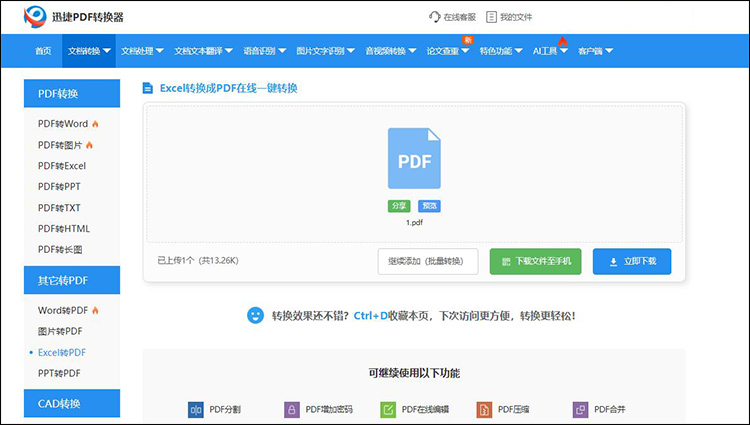Viewport: 750px width, 425px height.
Task: Click the 立即下载 download button
Action: pyautogui.click(x=631, y=261)
